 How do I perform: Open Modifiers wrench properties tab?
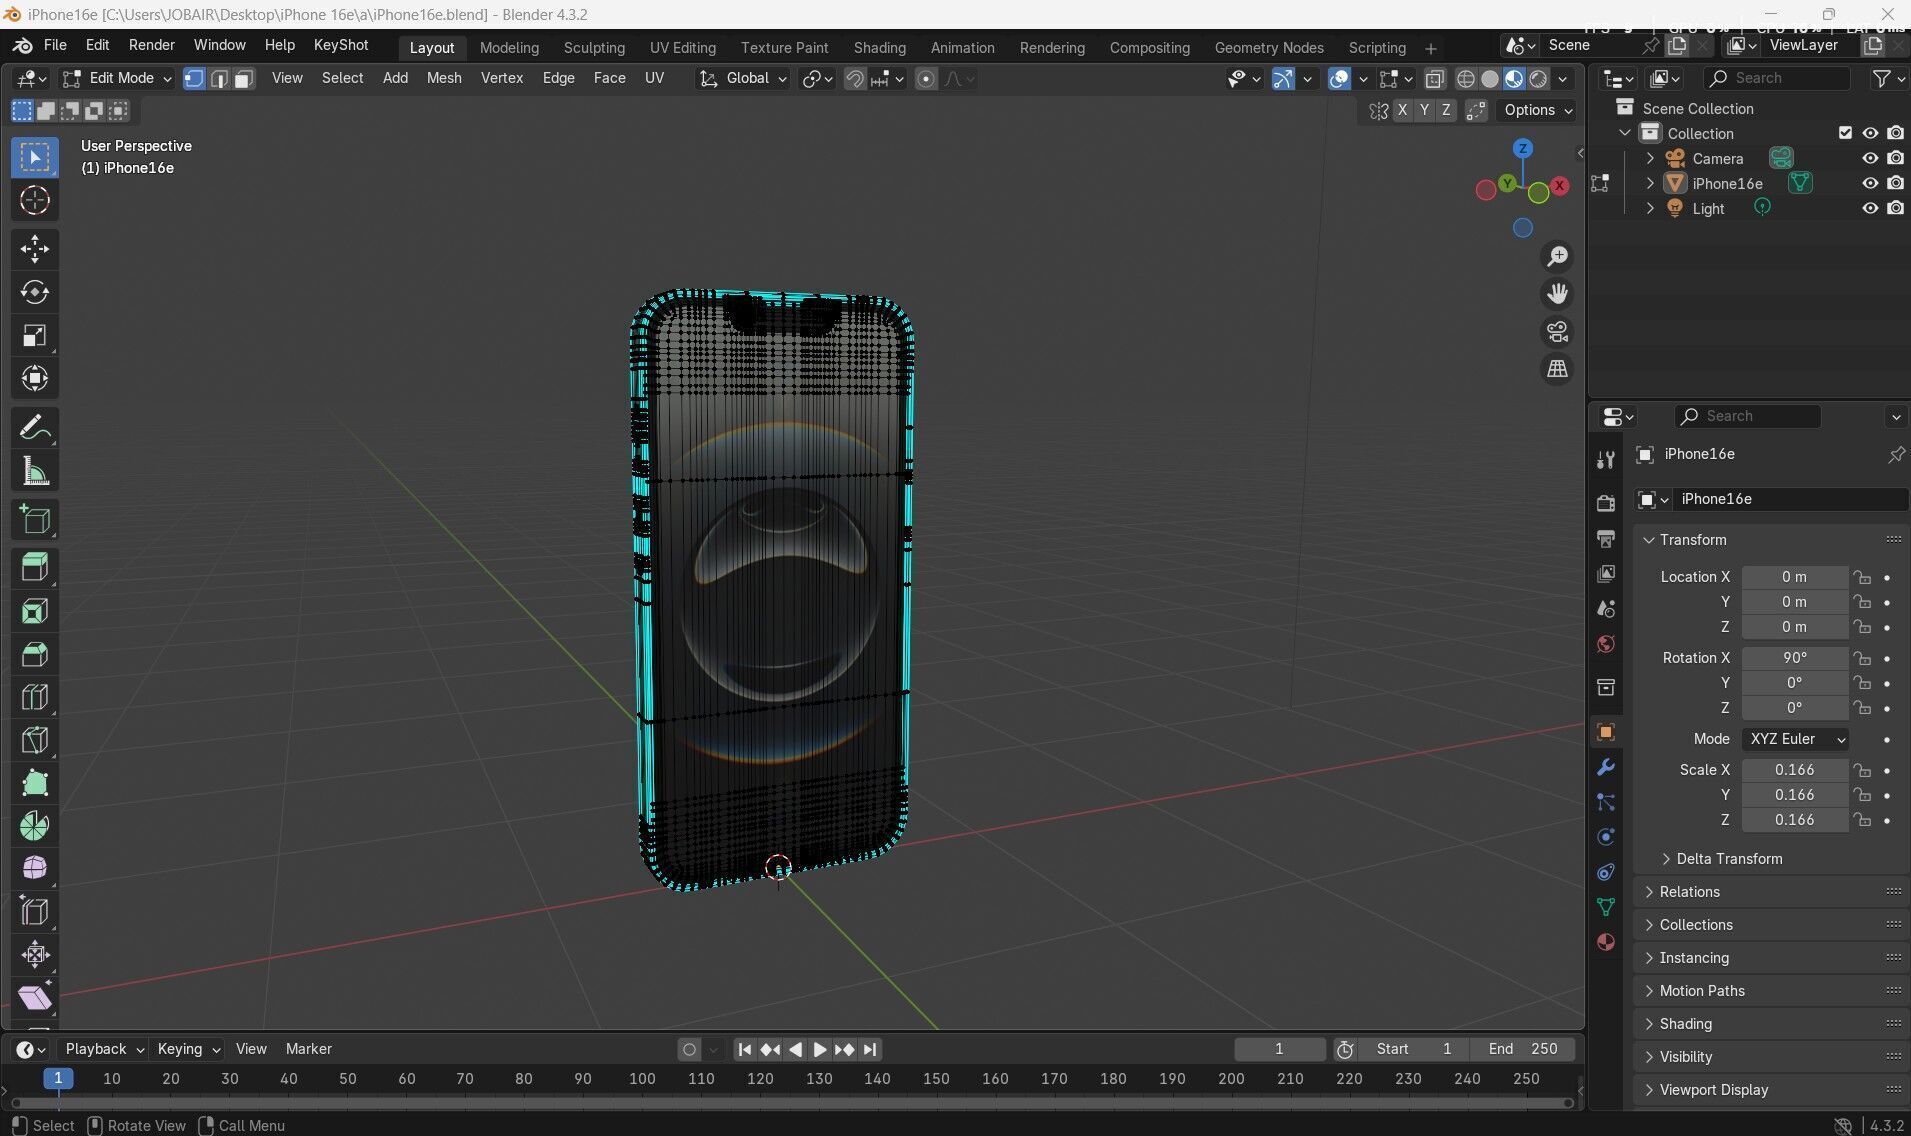1606,767
